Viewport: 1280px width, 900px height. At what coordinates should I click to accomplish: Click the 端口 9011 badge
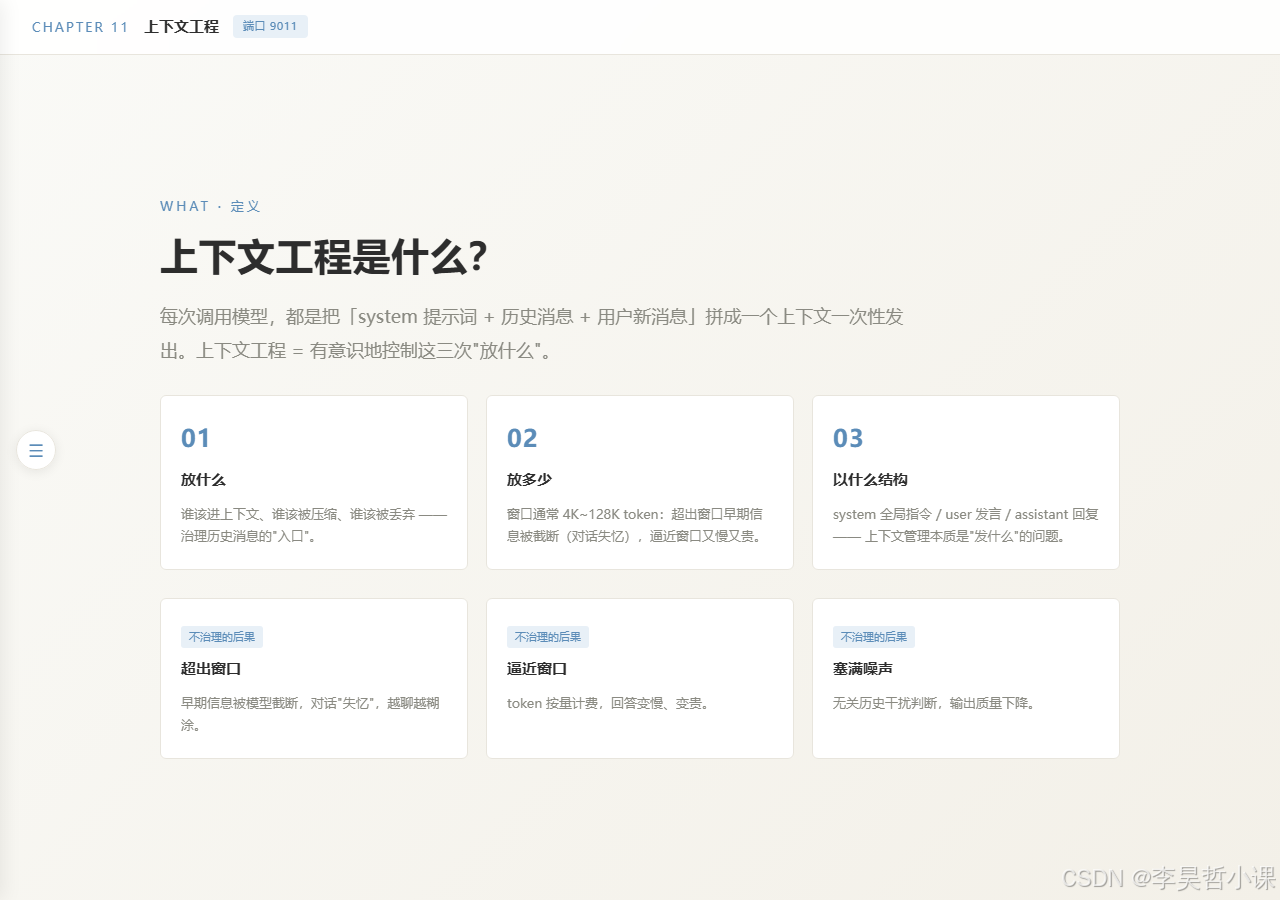click(270, 26)
